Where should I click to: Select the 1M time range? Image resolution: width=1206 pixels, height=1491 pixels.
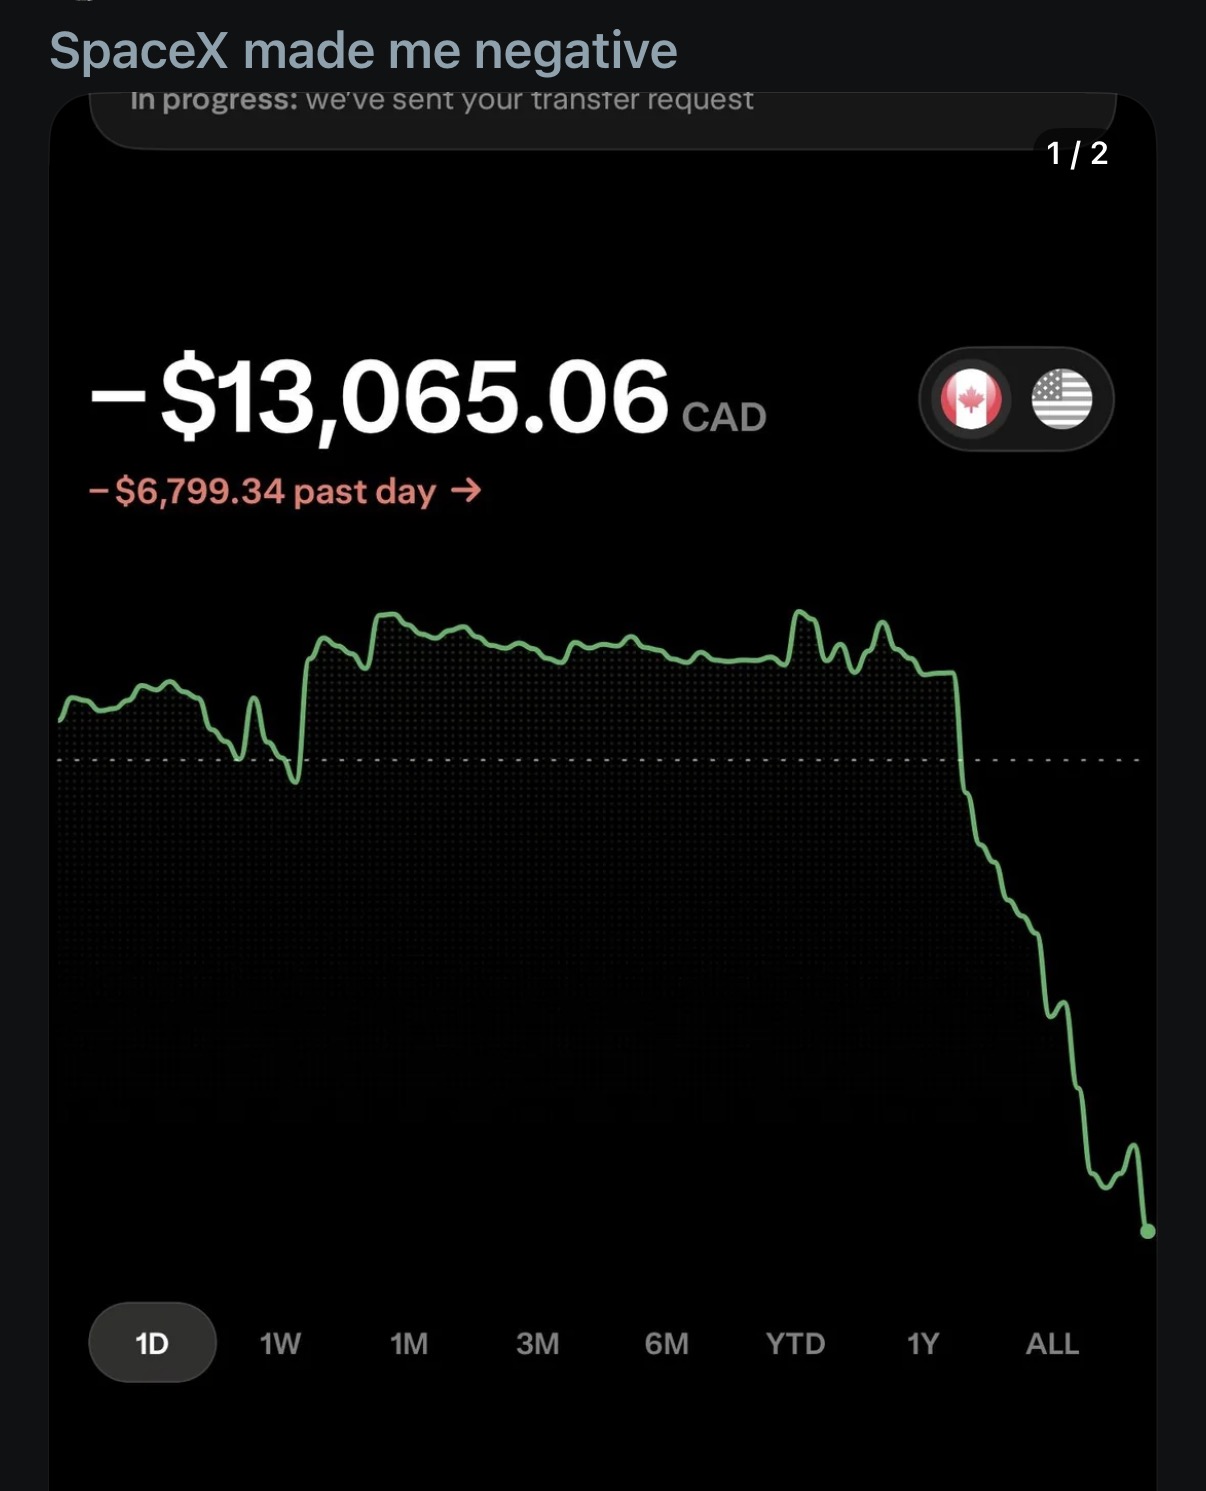tap(409, 1343)
